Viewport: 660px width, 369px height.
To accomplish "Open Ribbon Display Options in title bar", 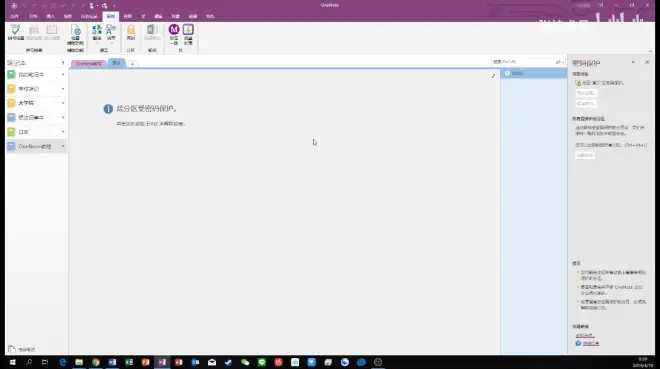I will 601,5.
